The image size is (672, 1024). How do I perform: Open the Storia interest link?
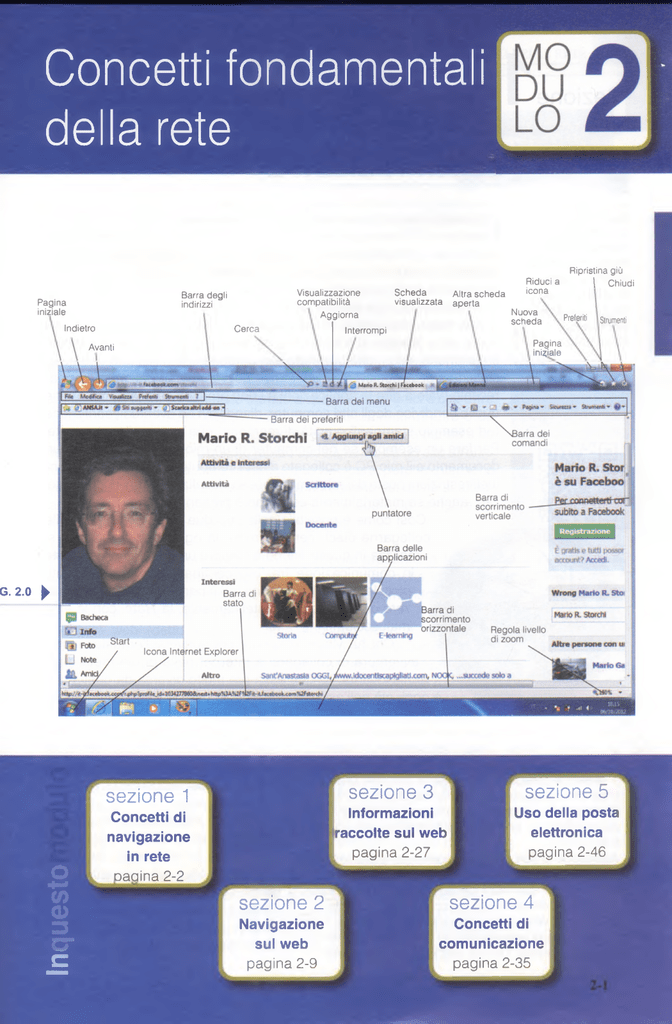(x=286, y=635)
